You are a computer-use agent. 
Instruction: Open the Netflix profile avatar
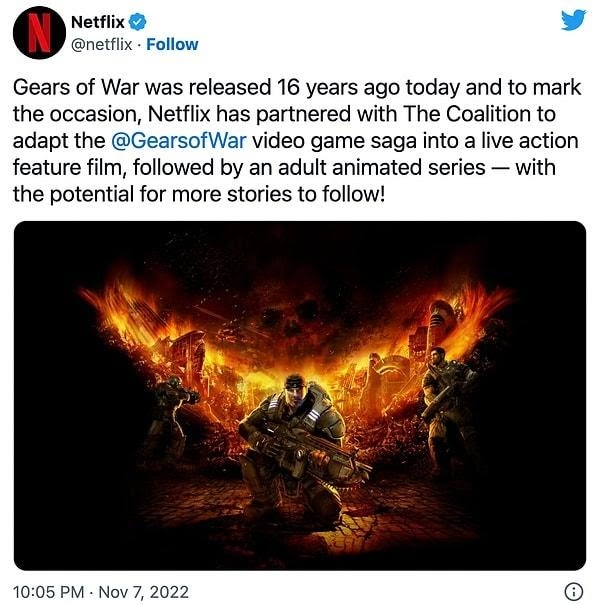(39, 32)
